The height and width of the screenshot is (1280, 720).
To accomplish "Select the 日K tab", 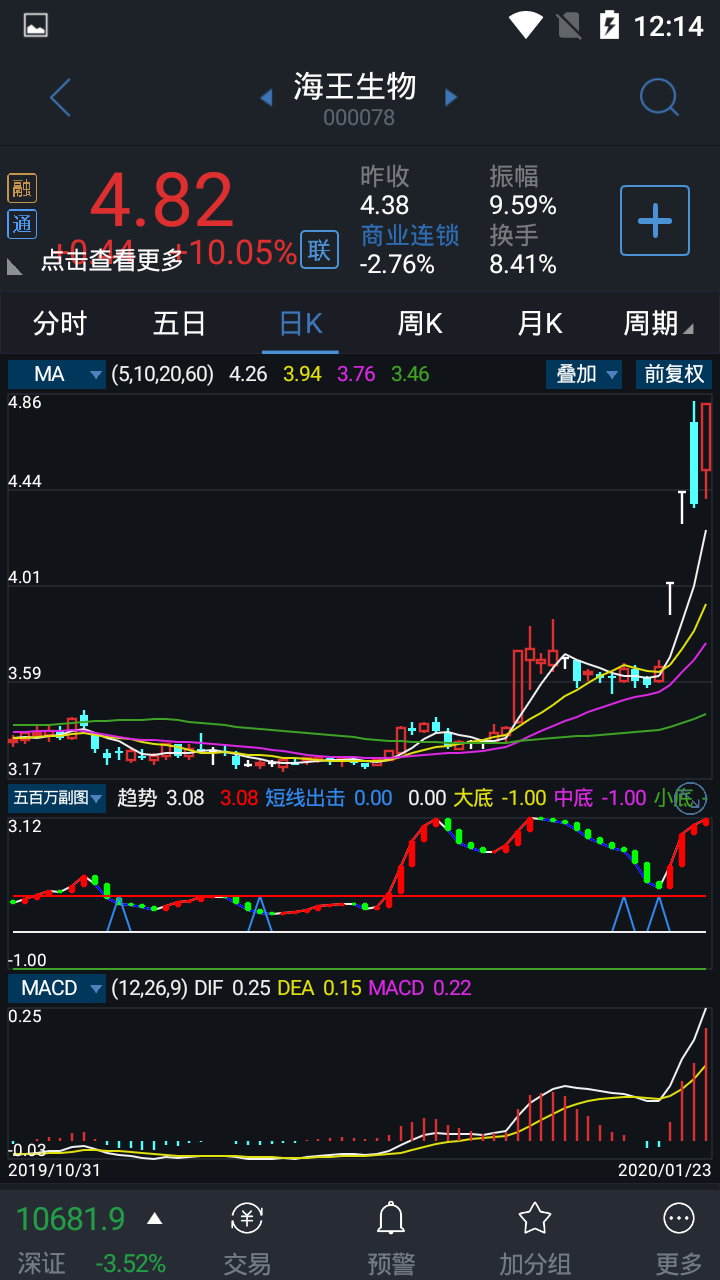I will point(300,323).
